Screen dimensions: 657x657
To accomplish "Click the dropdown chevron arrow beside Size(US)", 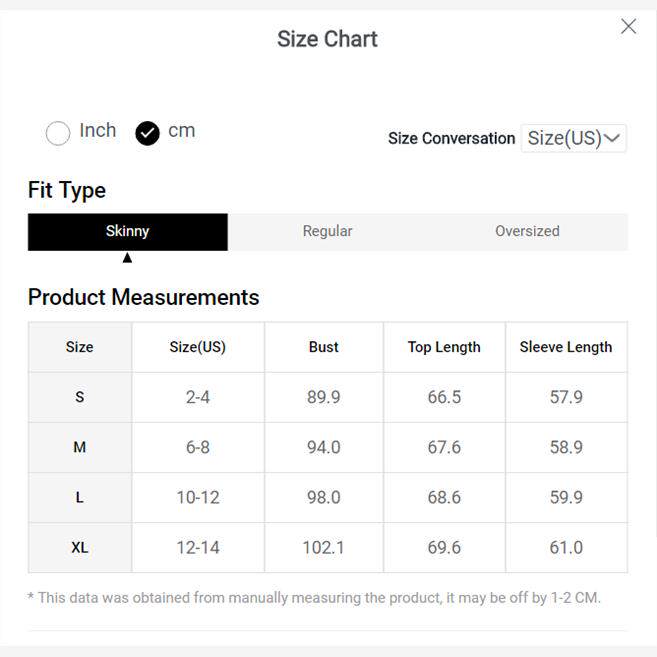I will pos(613,138).
